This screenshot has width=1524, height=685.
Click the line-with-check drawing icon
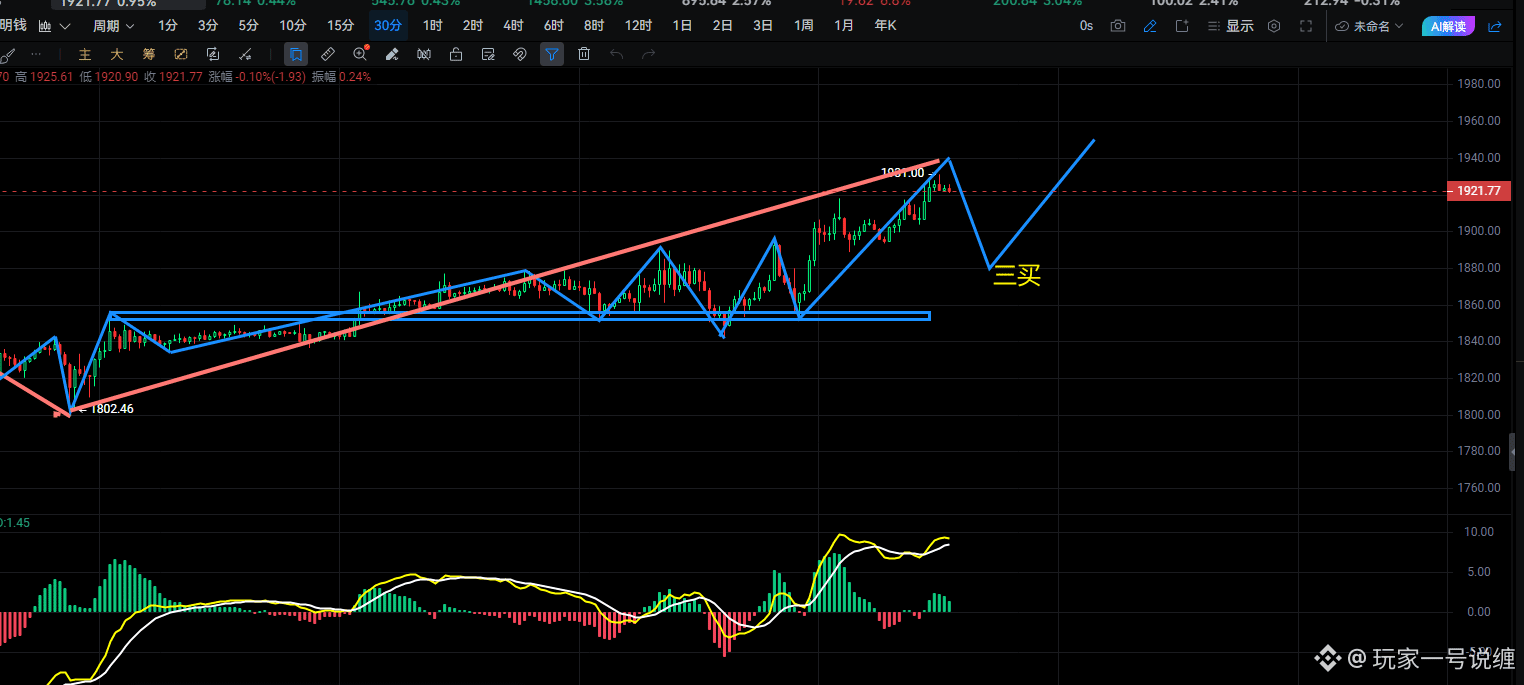pyautogui.click(x=245, y=54)
